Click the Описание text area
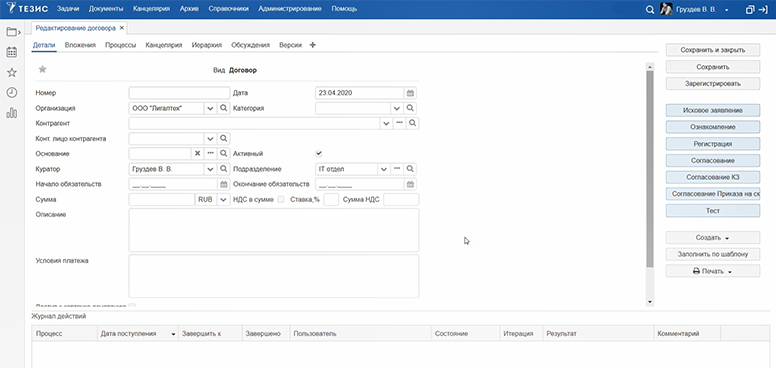This screenshot has width=776, height=368. [x=274, y=230]
